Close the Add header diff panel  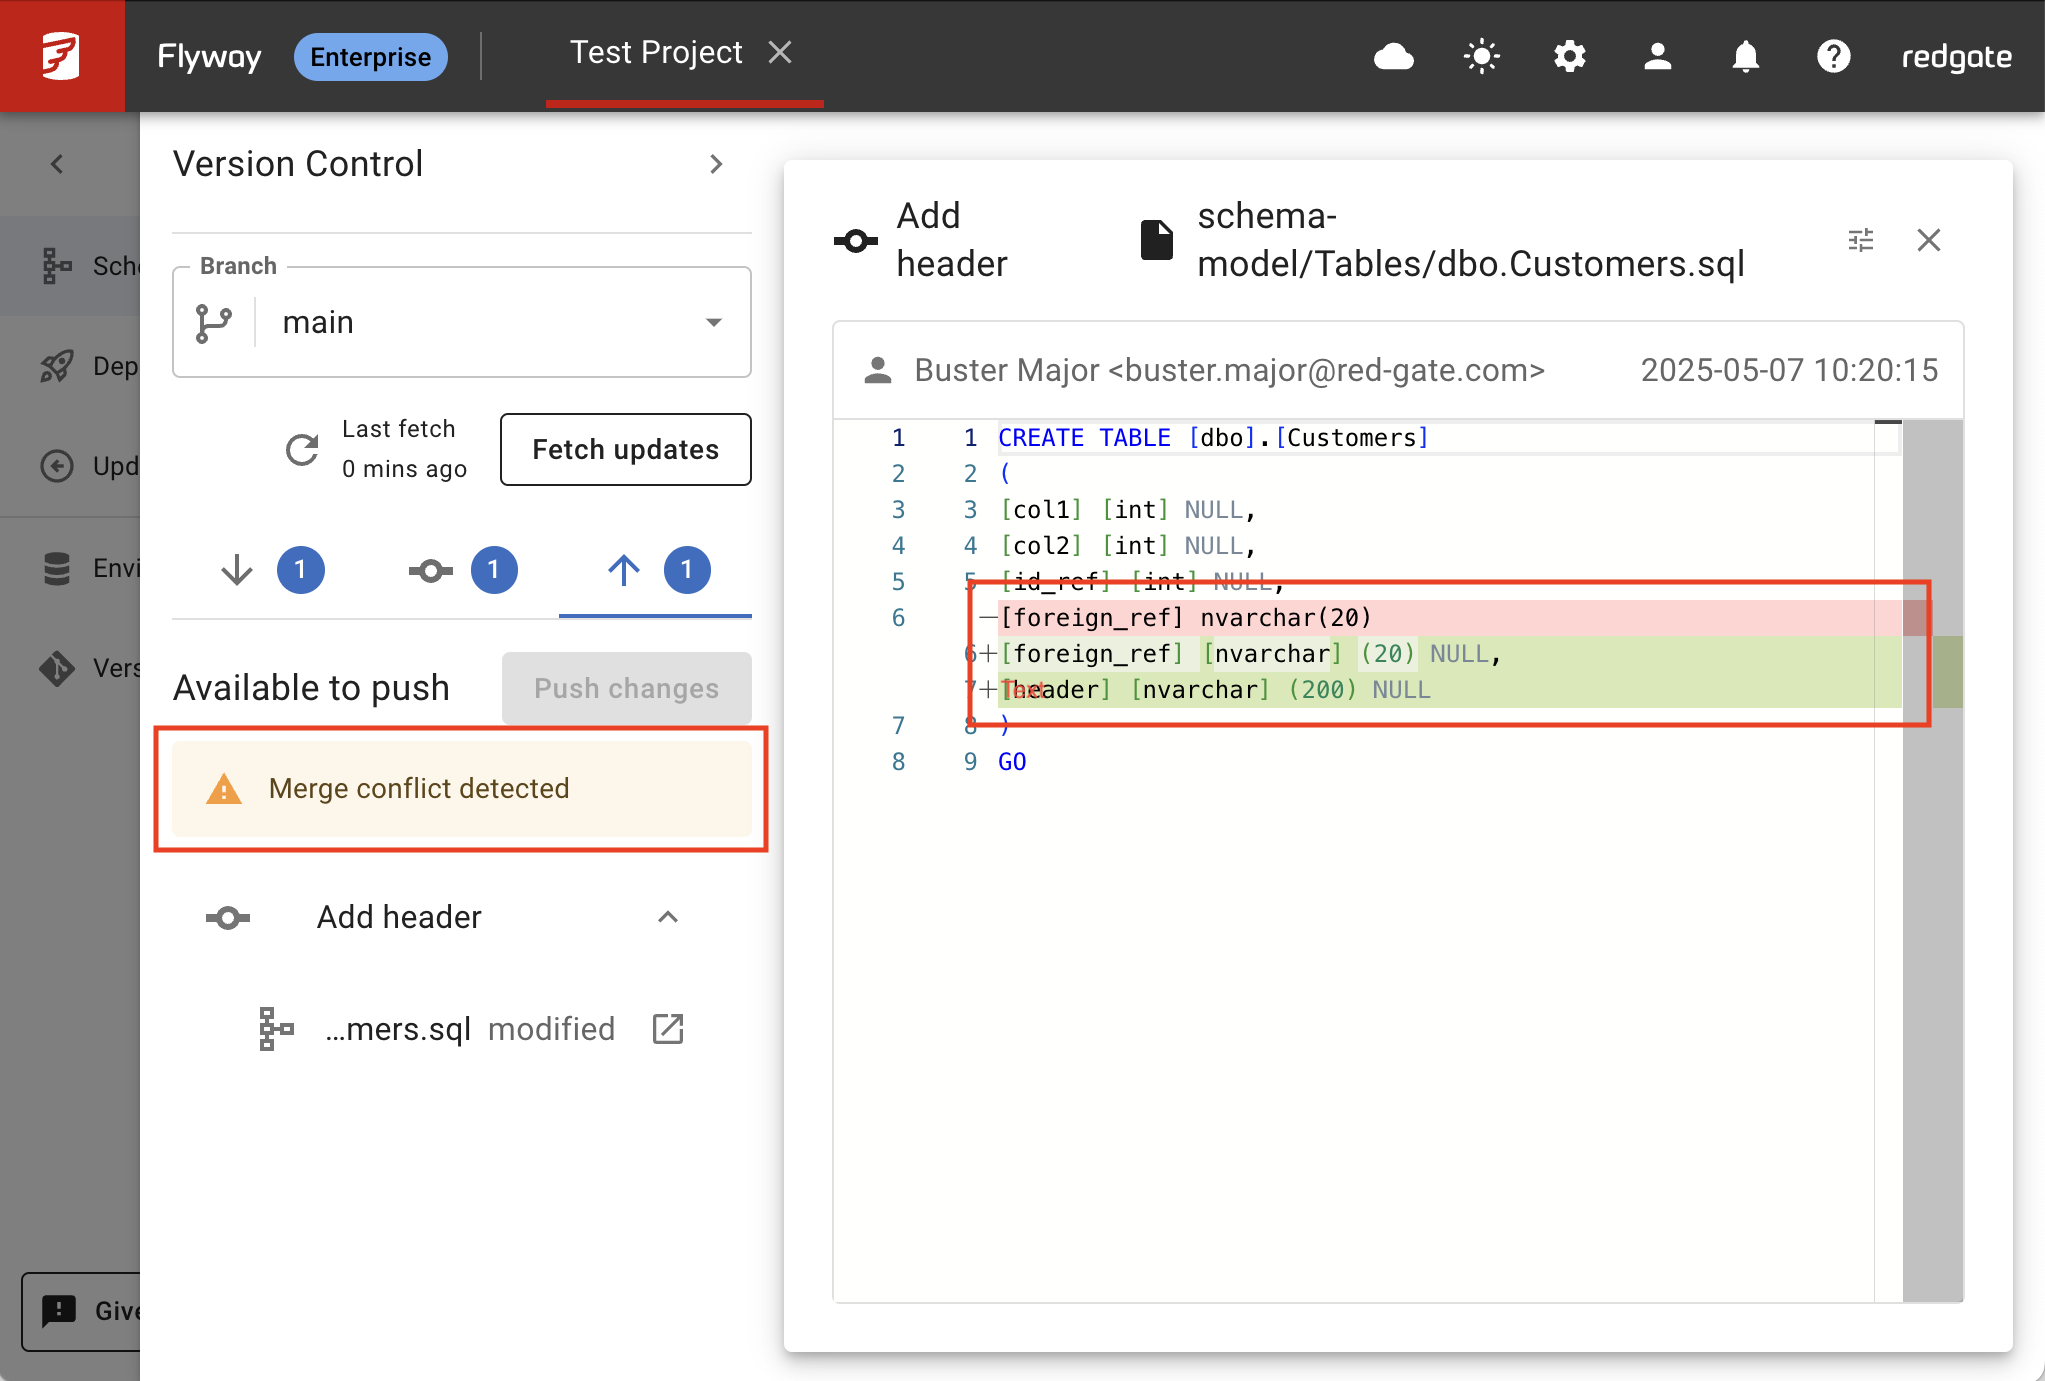coord(1929,240)
